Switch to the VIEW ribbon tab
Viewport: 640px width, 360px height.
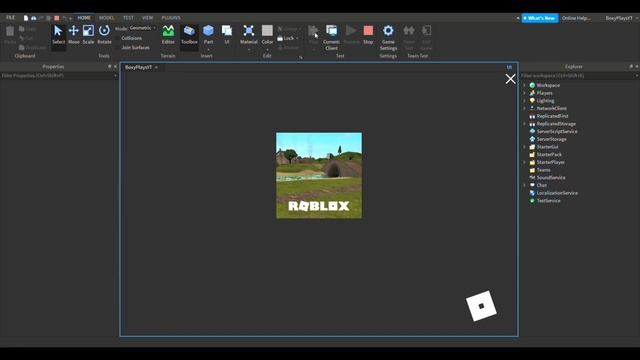tap(147, 18)
